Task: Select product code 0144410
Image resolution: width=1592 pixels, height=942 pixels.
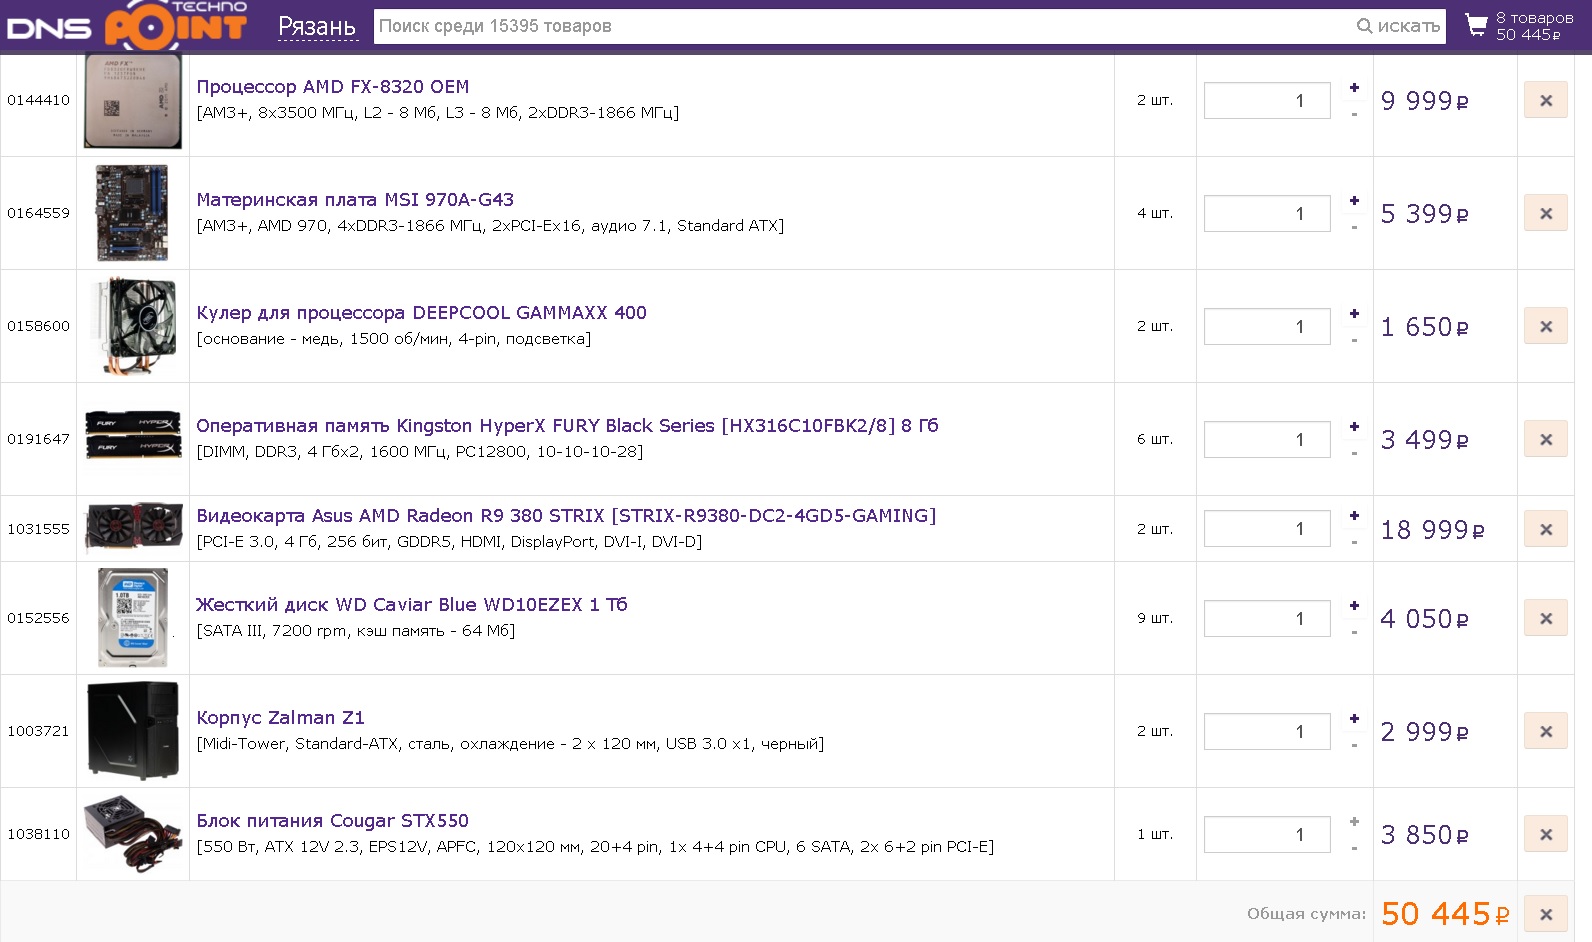Action: (x=38, y=100)
